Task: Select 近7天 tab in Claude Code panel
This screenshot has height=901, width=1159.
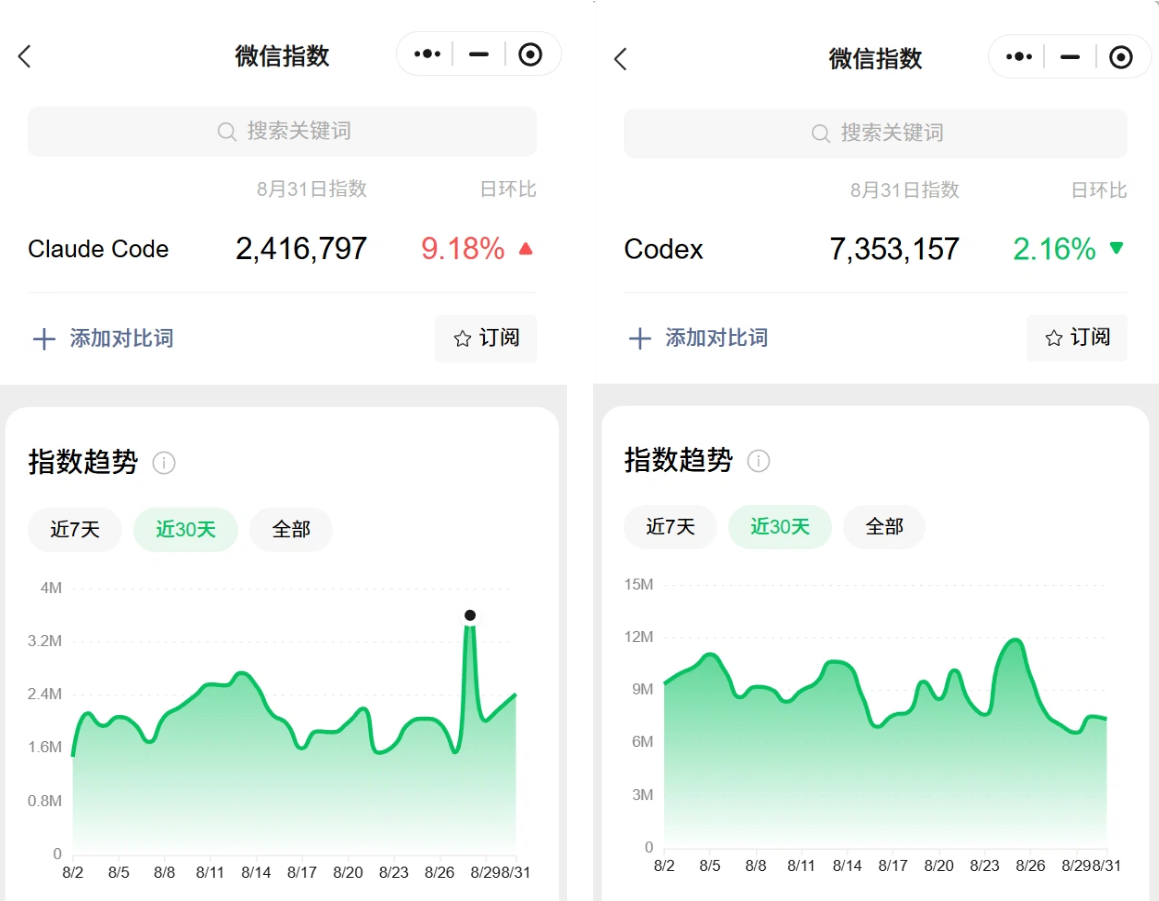Action: (75, 529)
